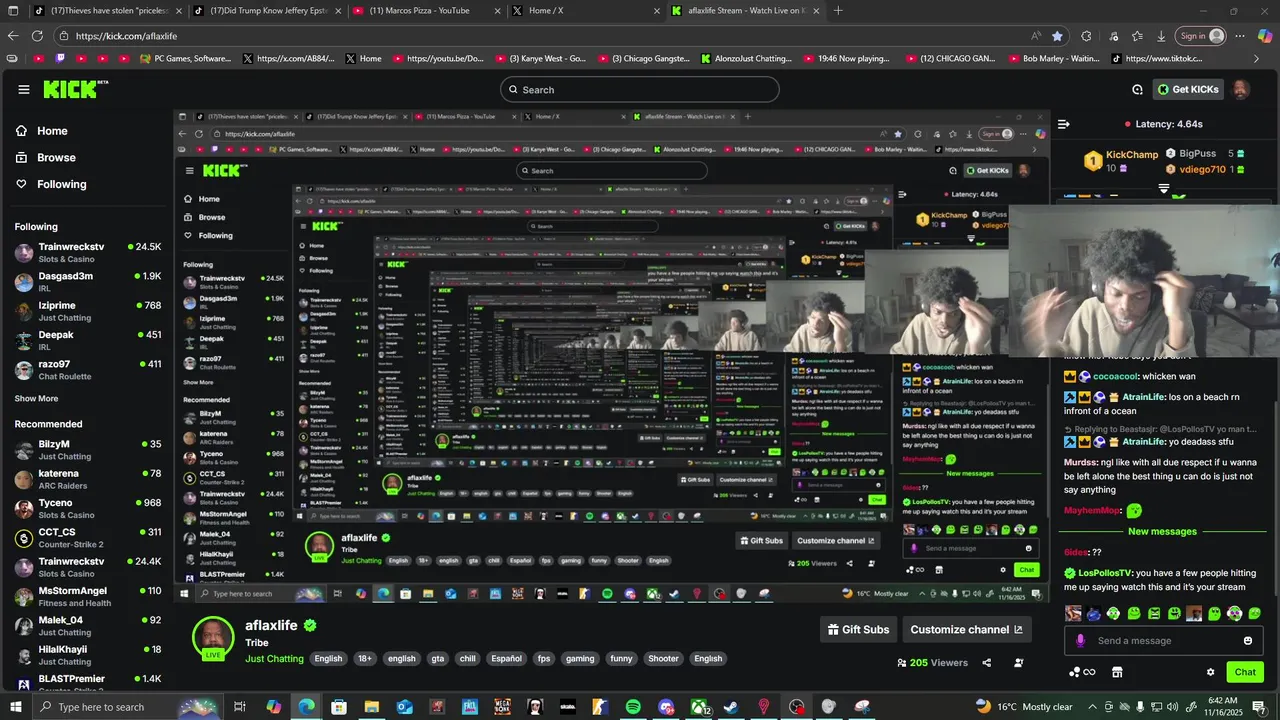Viewport: 1280px width, 720px height.
Task: Open CCT_CS Counter-Strike 2 channel
Action: [88, 538]
